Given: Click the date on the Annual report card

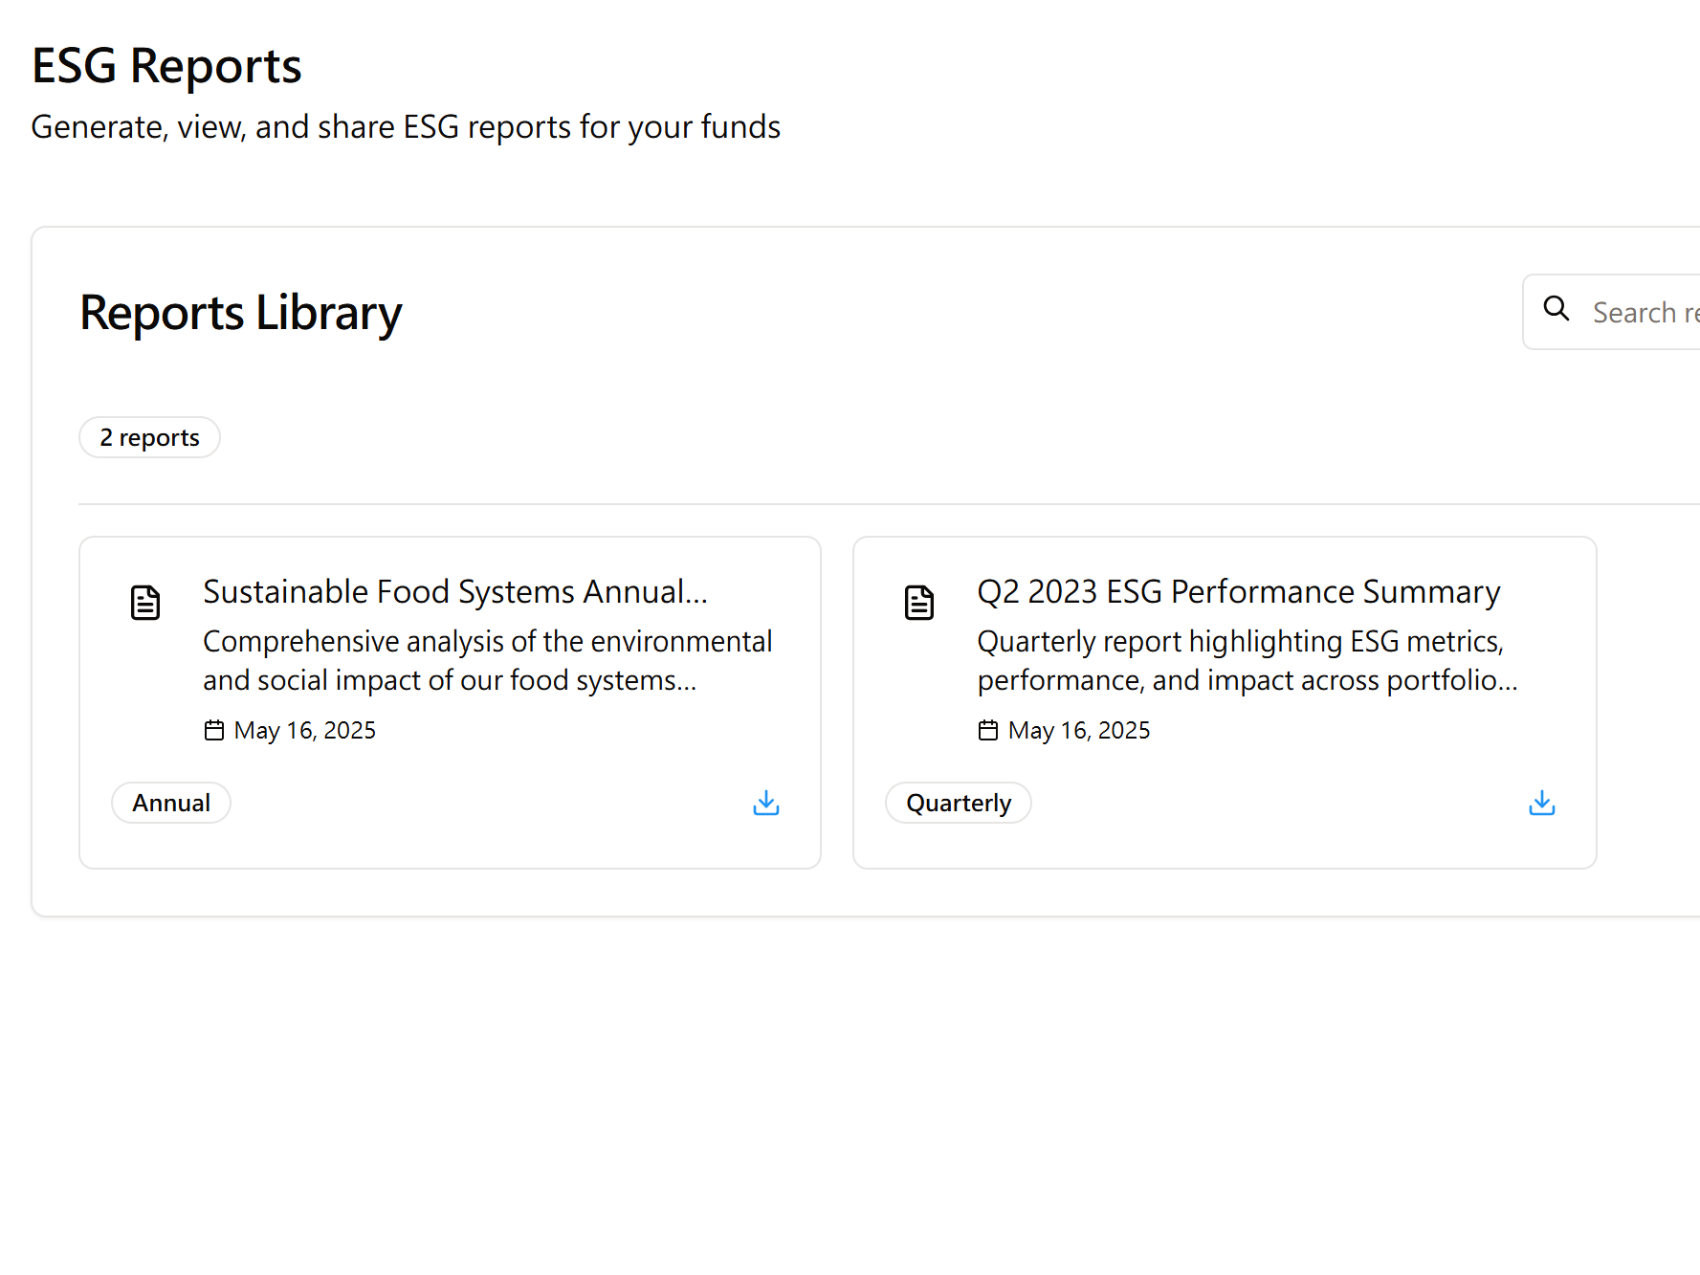Looking at the screenshot, I should click(x=305, y=731).
